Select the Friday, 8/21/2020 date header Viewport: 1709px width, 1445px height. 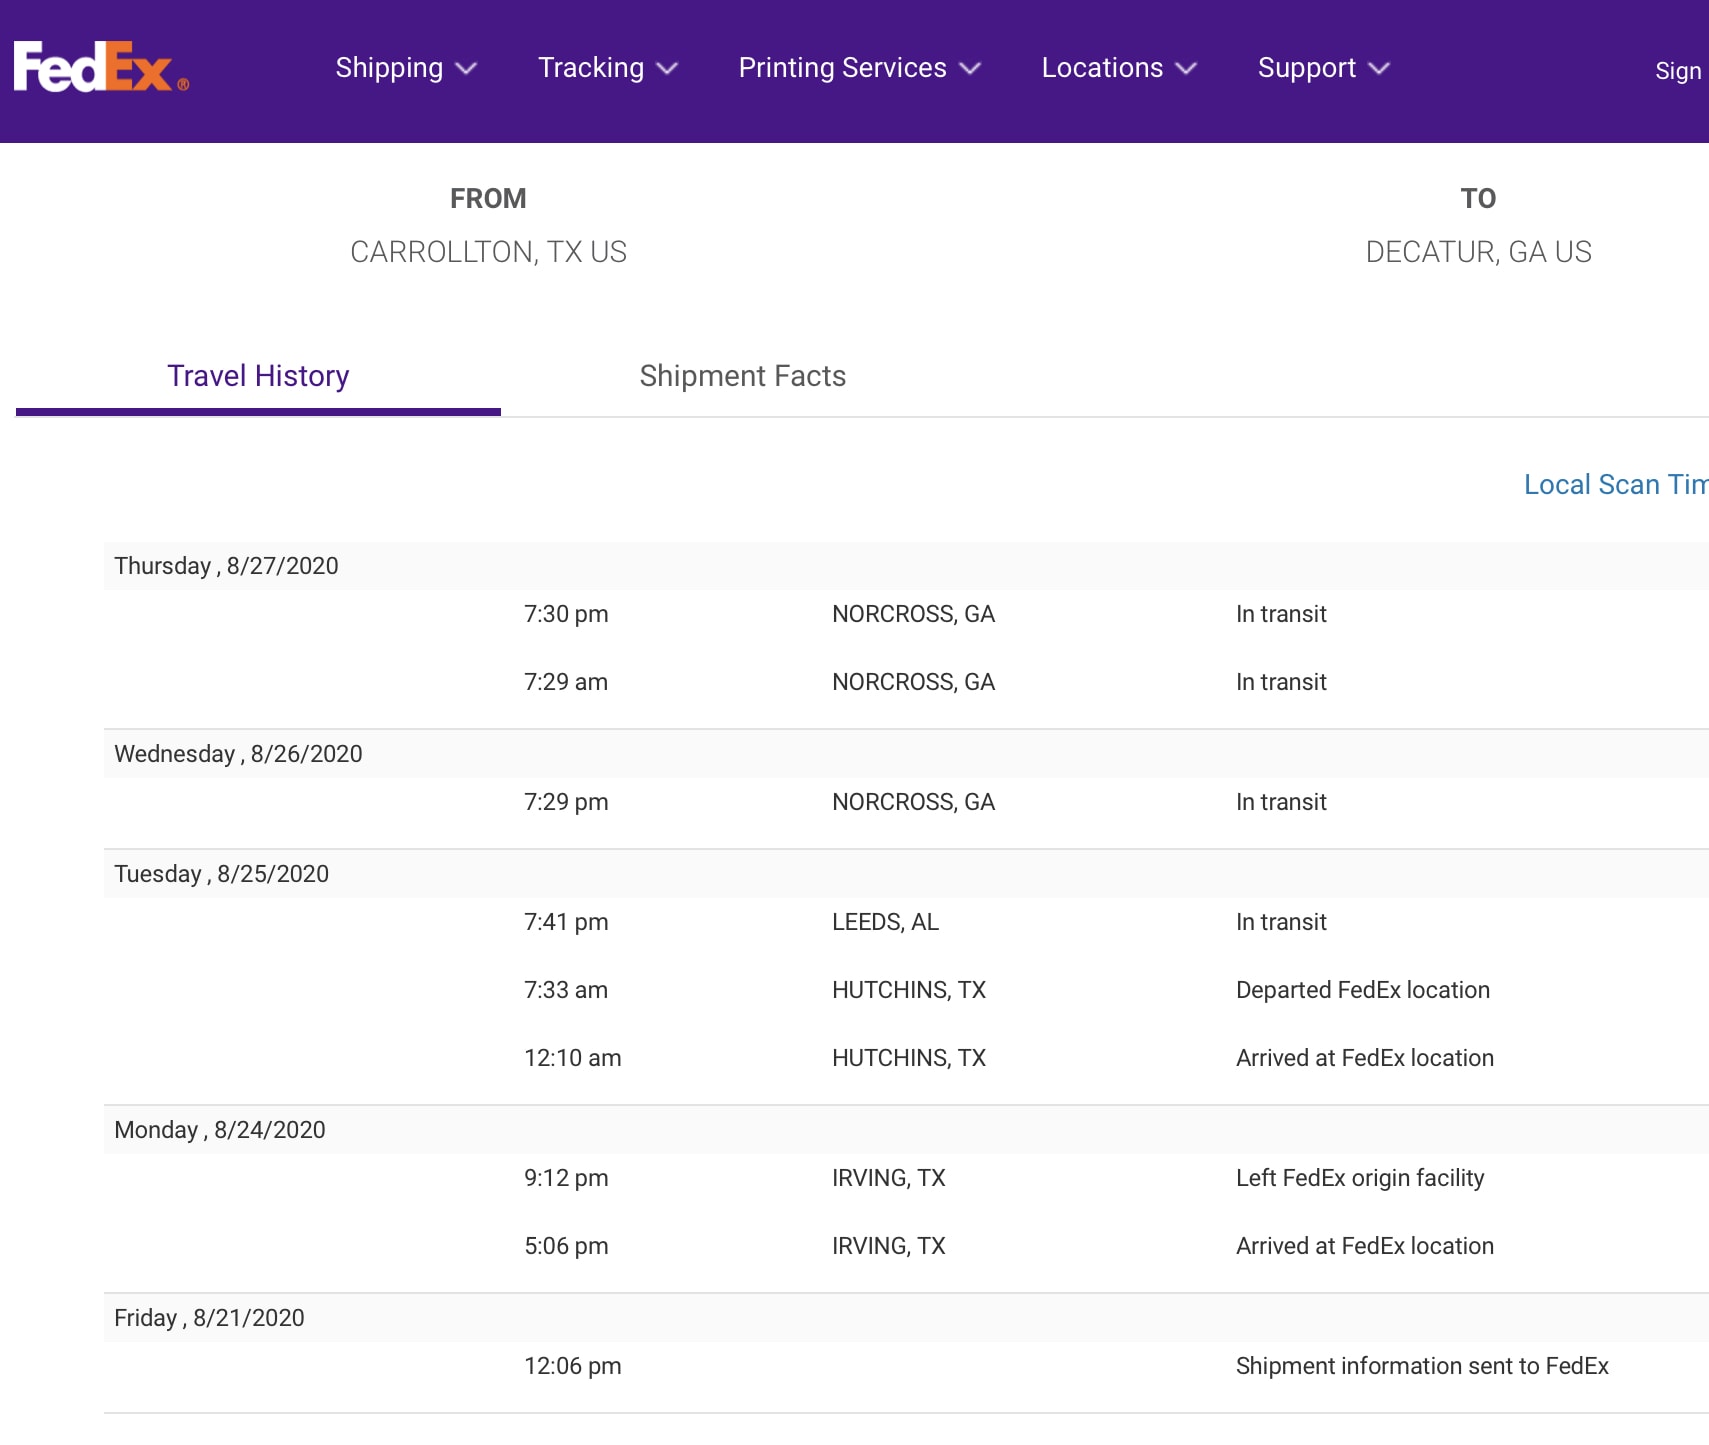point(209,1318)
